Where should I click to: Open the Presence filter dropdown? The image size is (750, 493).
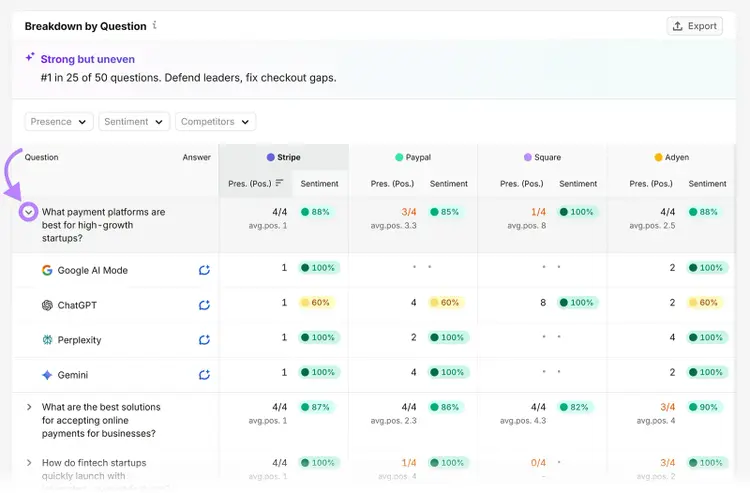click(x=58, y=121)
